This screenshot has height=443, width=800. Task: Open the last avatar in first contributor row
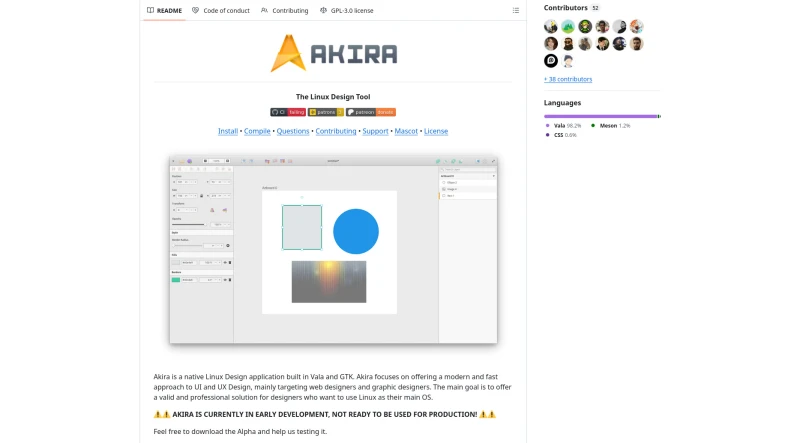tap(637, 27)
